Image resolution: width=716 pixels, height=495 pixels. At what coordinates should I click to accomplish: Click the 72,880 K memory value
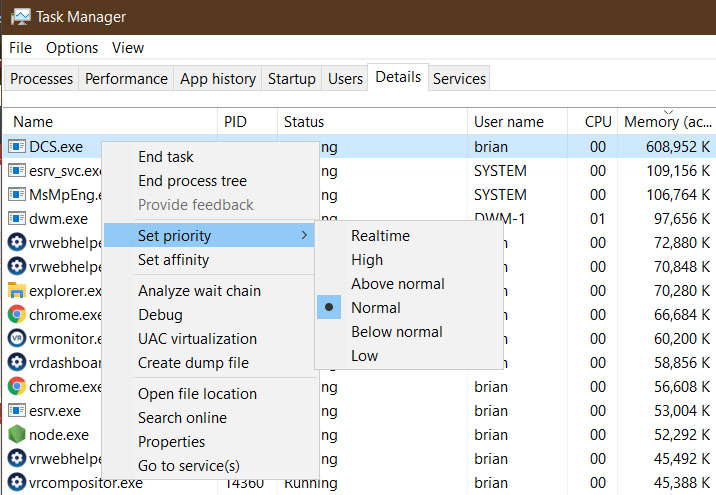(682, 242)
